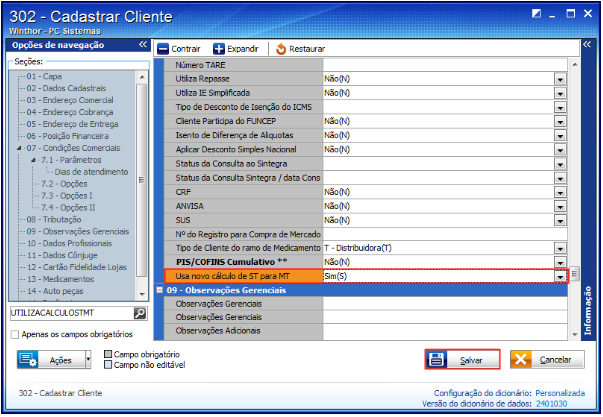Click the Personalizada dictionary configuration link
This screenshot has height=417, width=603.
[560, 393]
